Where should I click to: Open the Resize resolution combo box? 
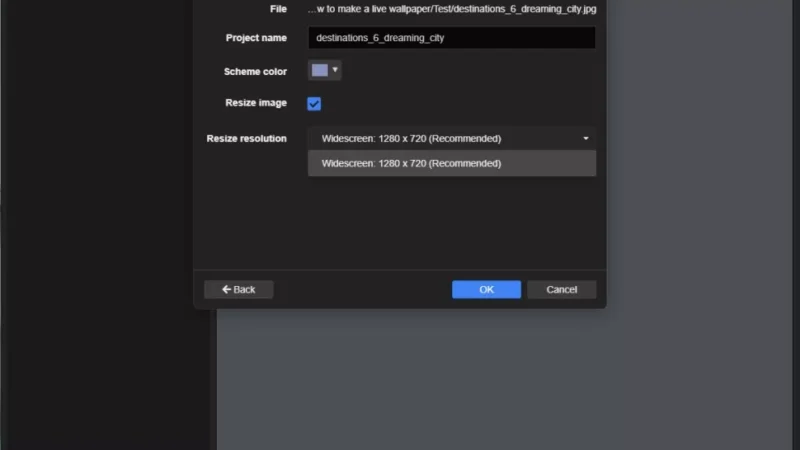point(451,139)
